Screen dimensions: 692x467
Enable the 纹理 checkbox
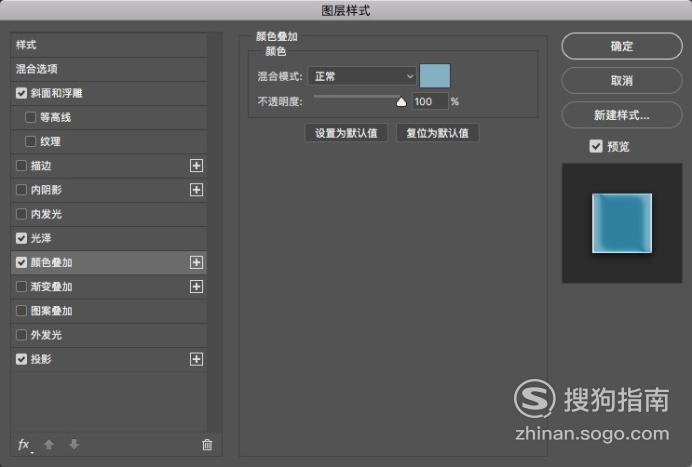[30, 142]
